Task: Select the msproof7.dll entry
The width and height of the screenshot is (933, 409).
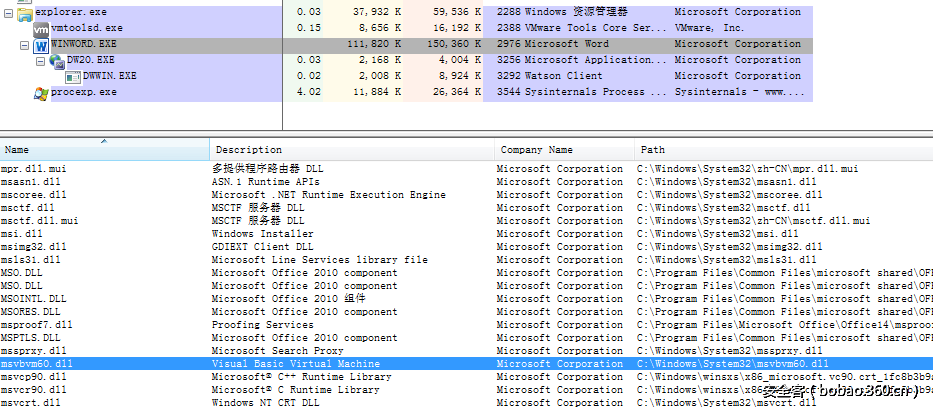Action: (x=37, y=325)
